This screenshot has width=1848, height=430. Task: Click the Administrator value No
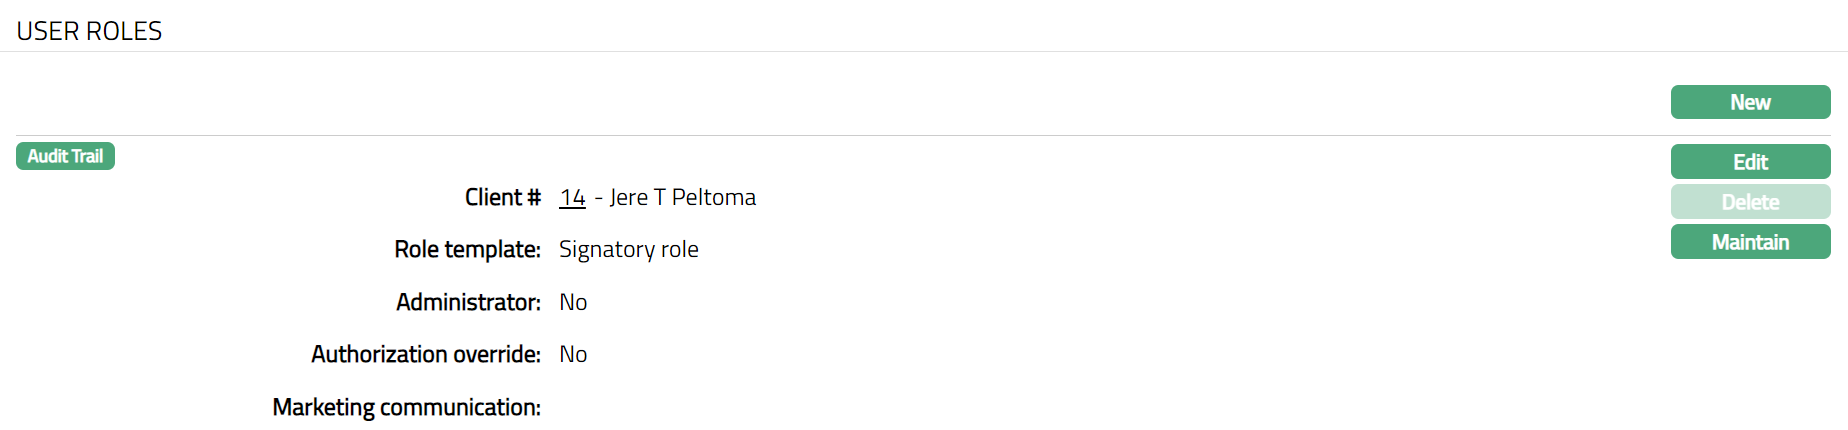coord(573,302)
